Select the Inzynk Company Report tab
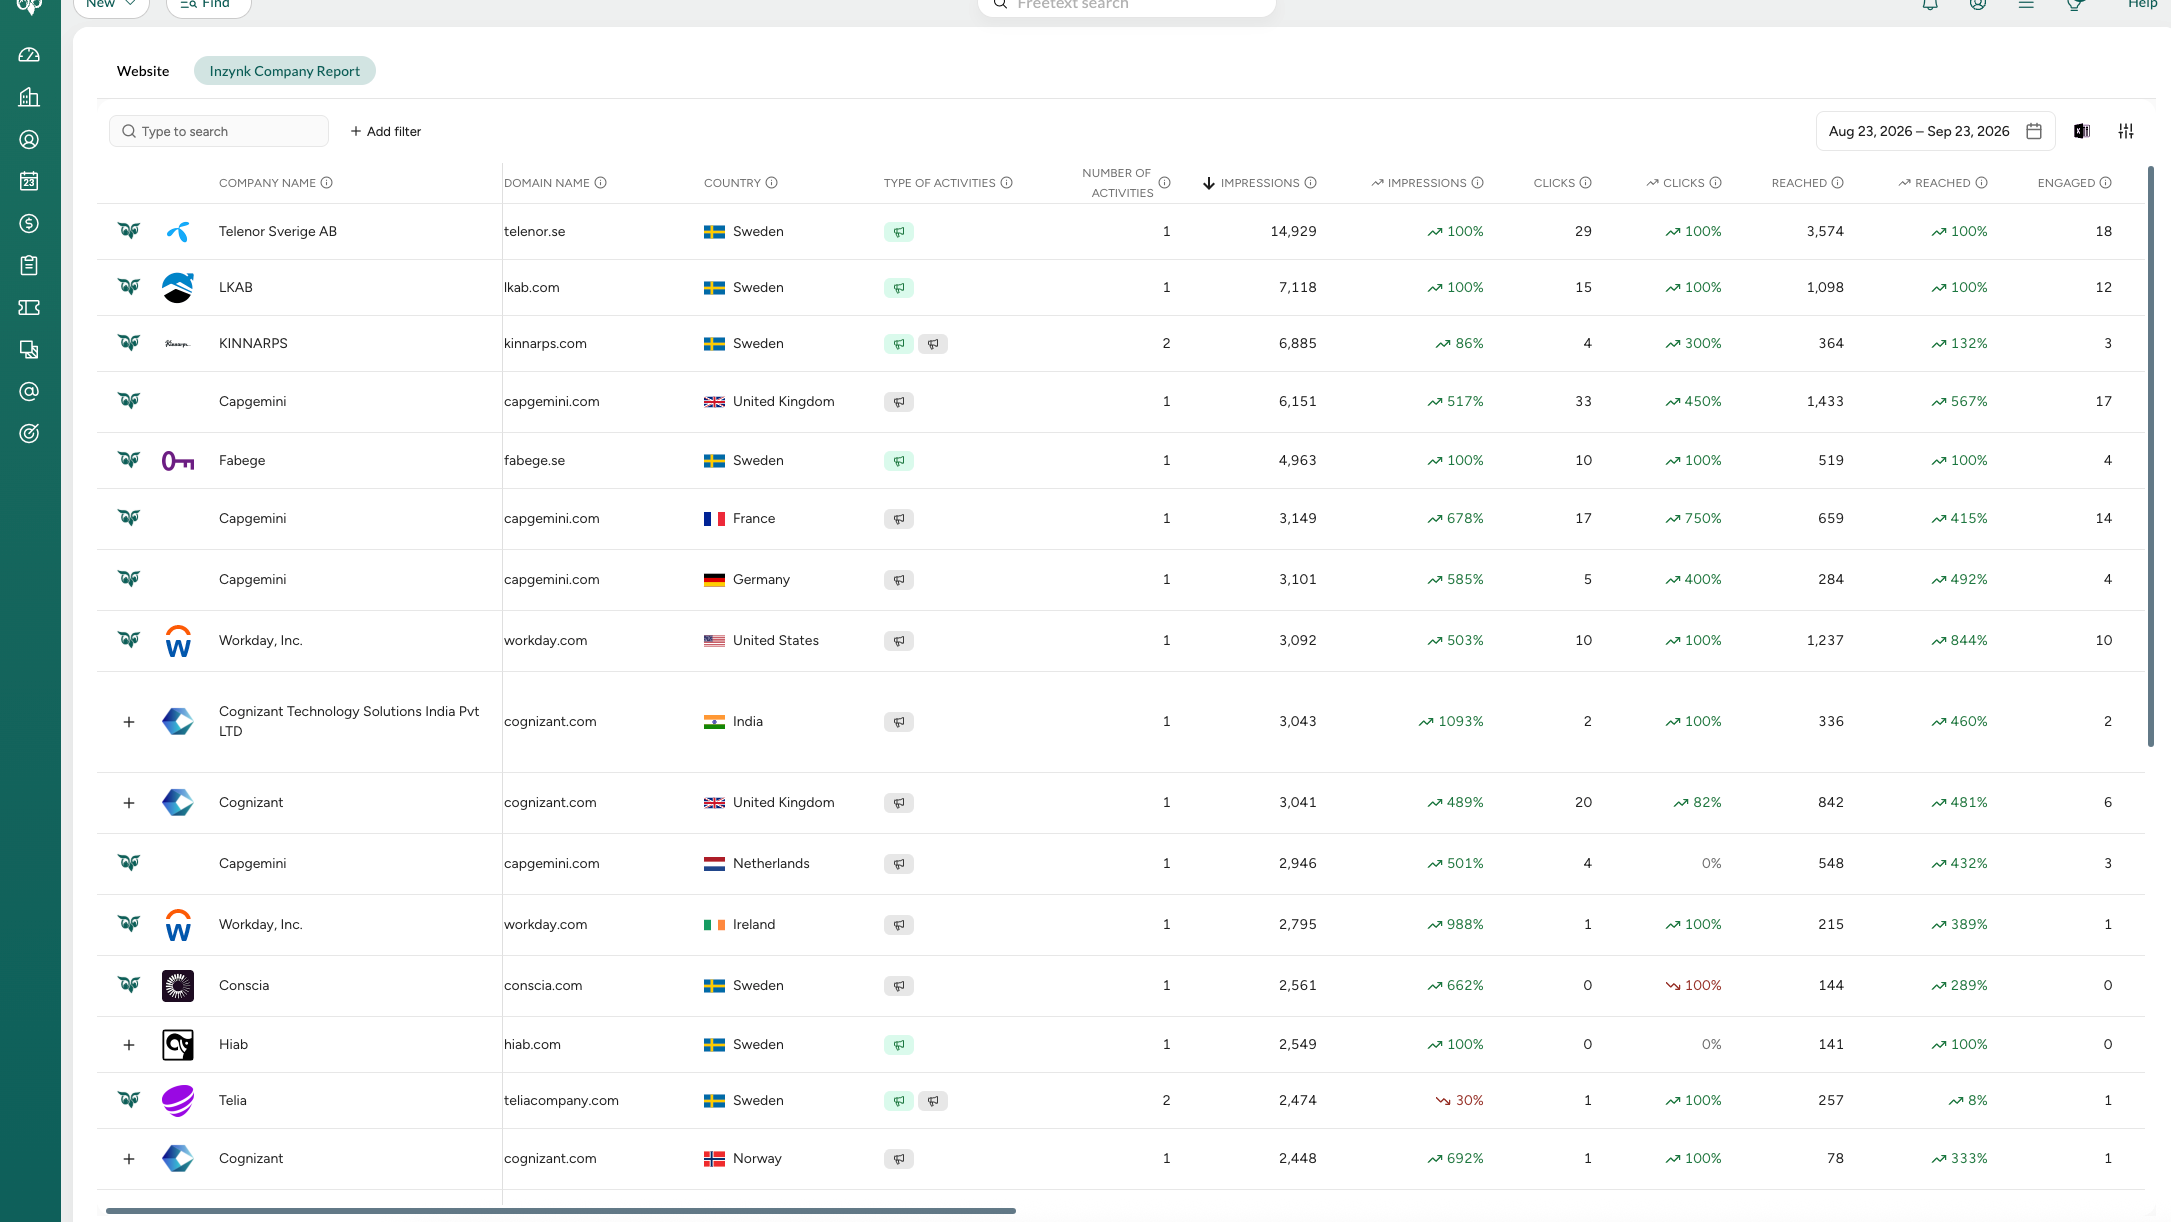 (x=285, y=71)
